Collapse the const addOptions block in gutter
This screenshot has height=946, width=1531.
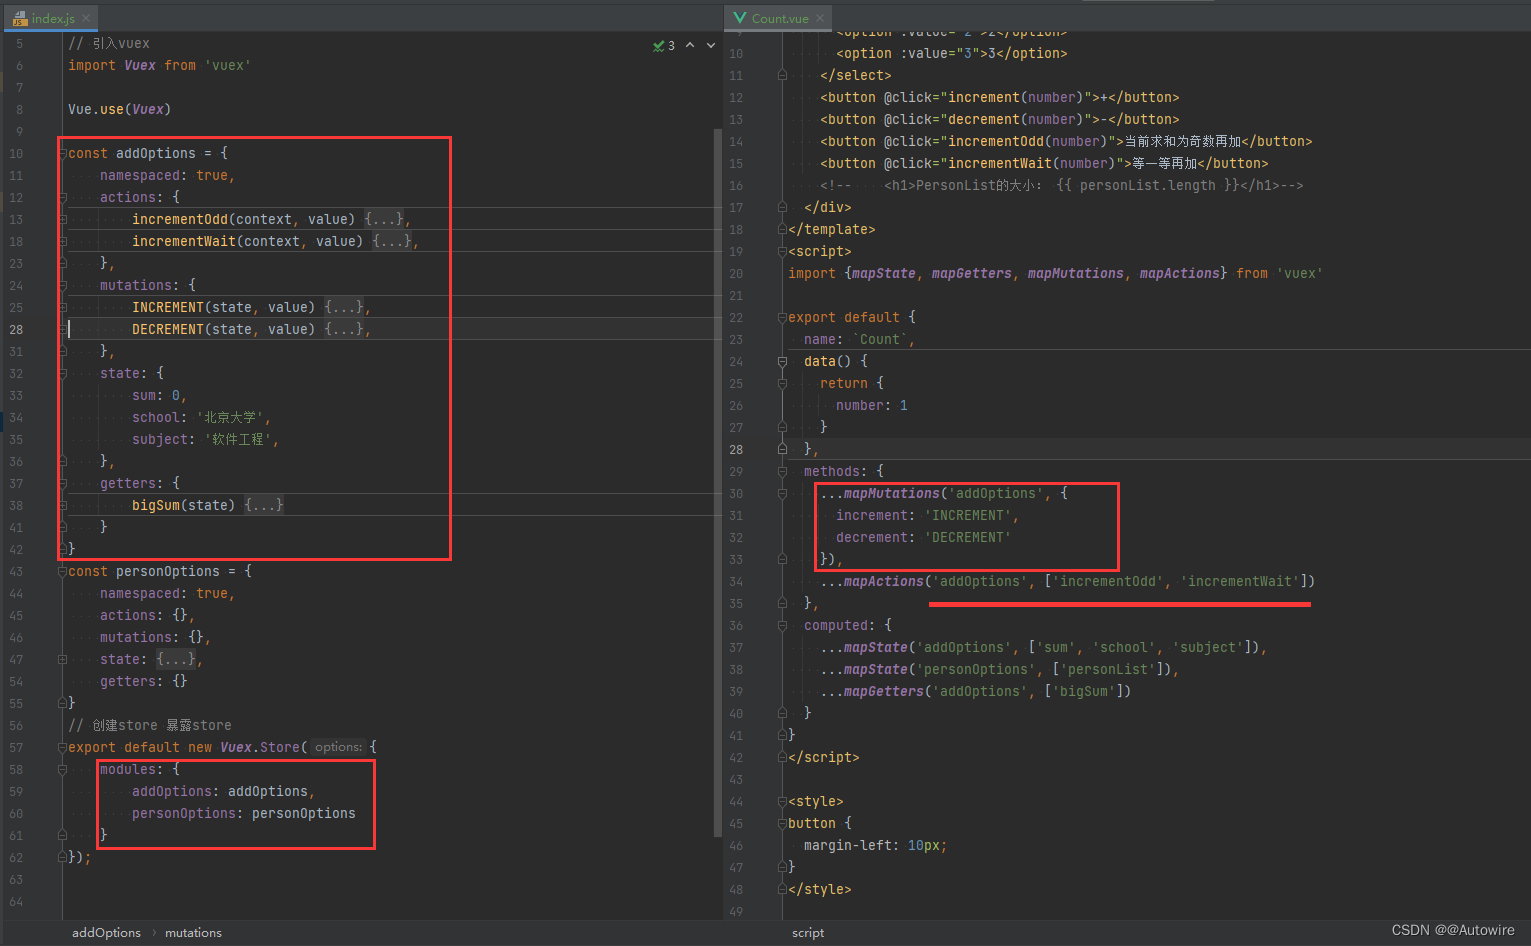pos(62,153)
